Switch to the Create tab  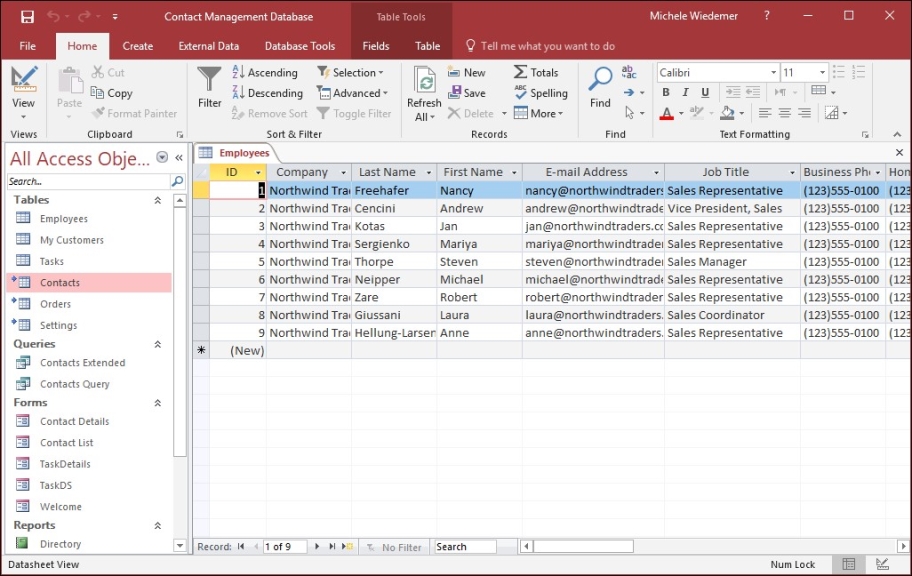(138, 46)
